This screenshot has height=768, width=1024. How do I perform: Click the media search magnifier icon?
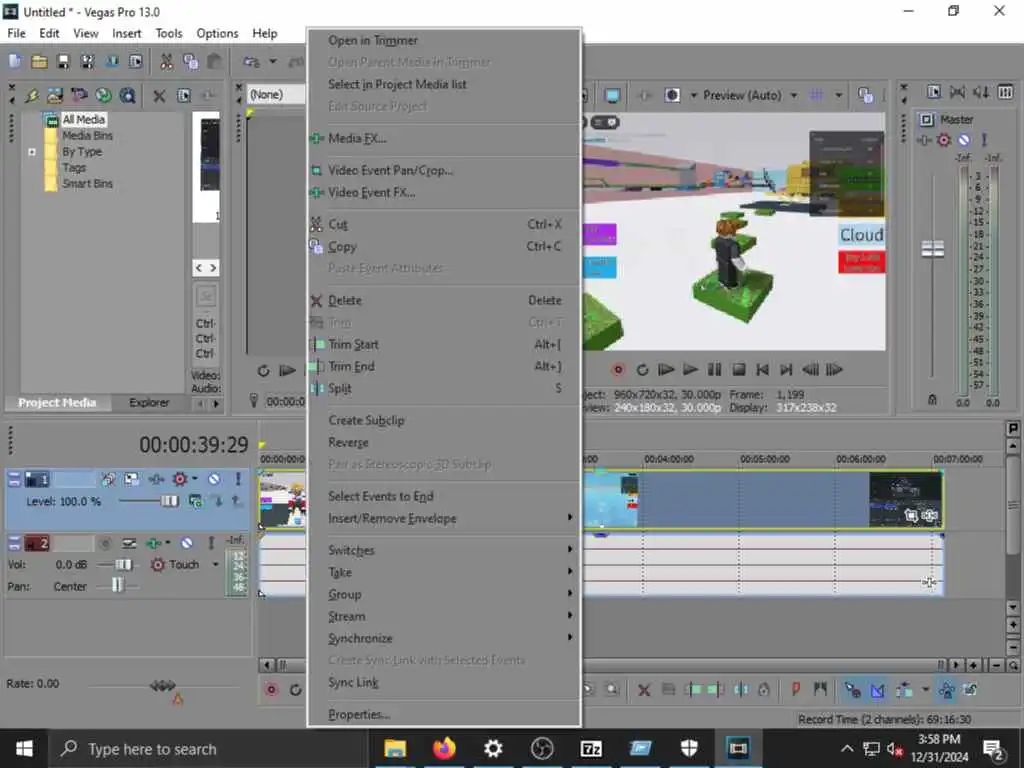click(x=127, y=96)
